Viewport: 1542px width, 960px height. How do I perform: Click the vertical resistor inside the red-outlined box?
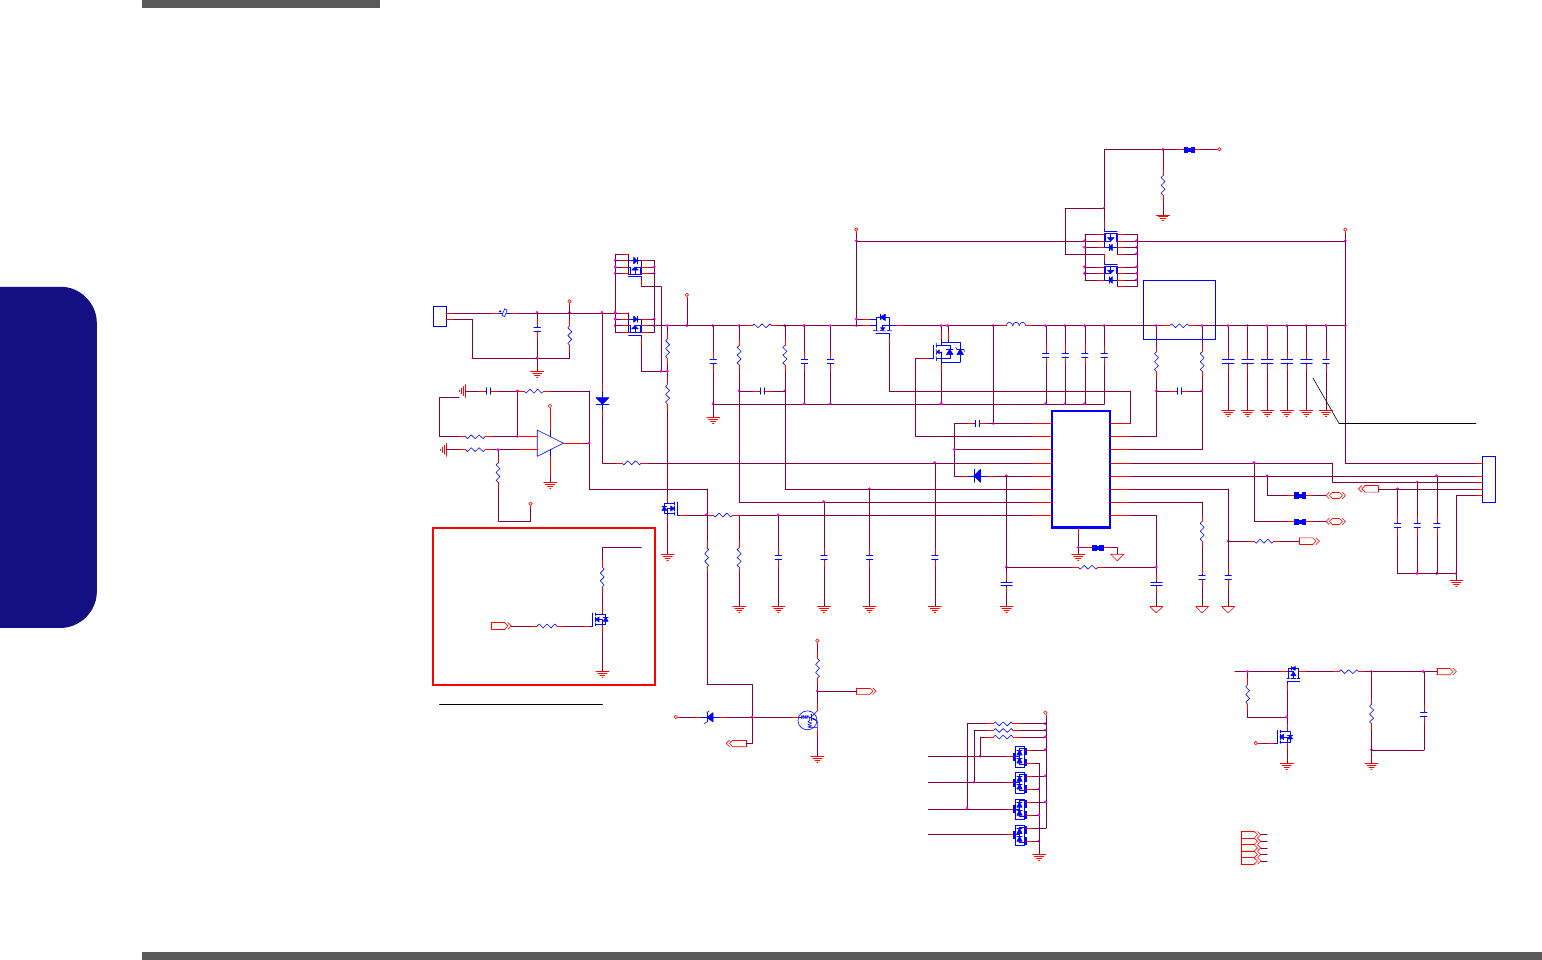(602, 579)
